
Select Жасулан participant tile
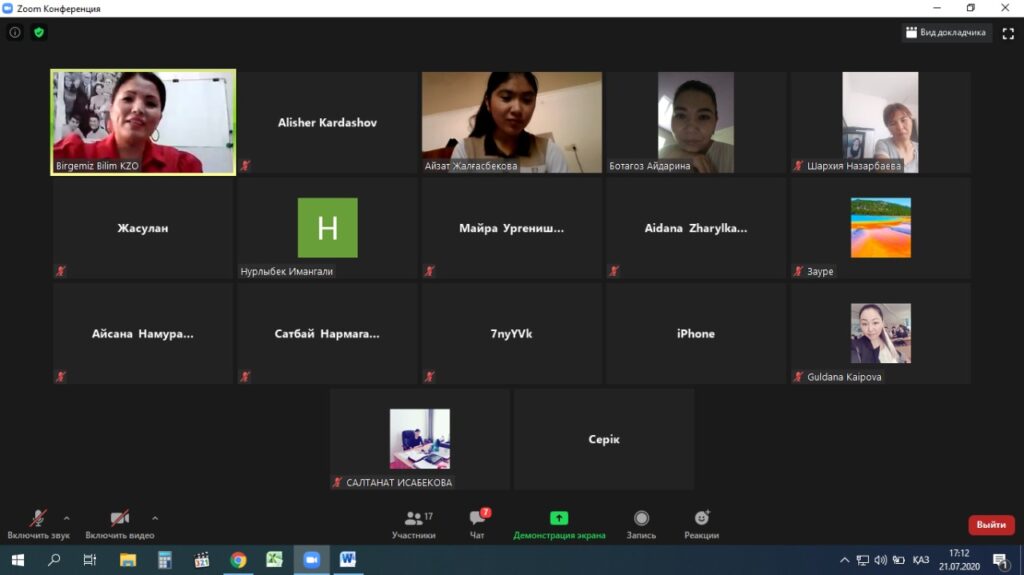point(143,228)
